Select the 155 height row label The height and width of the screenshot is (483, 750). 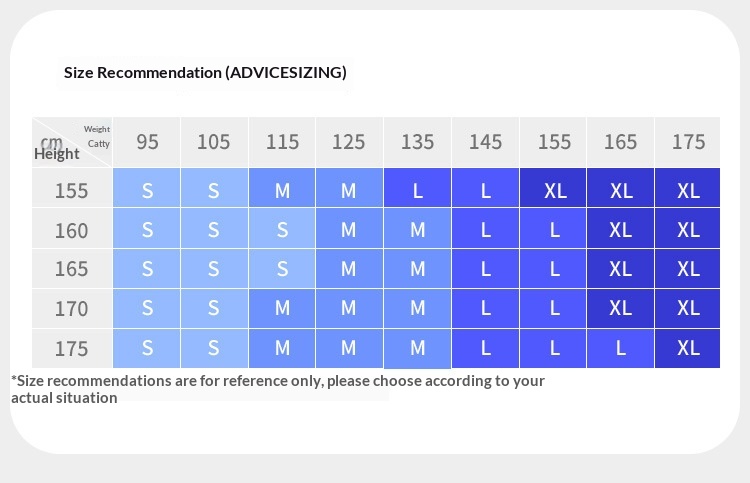point(71,190)
